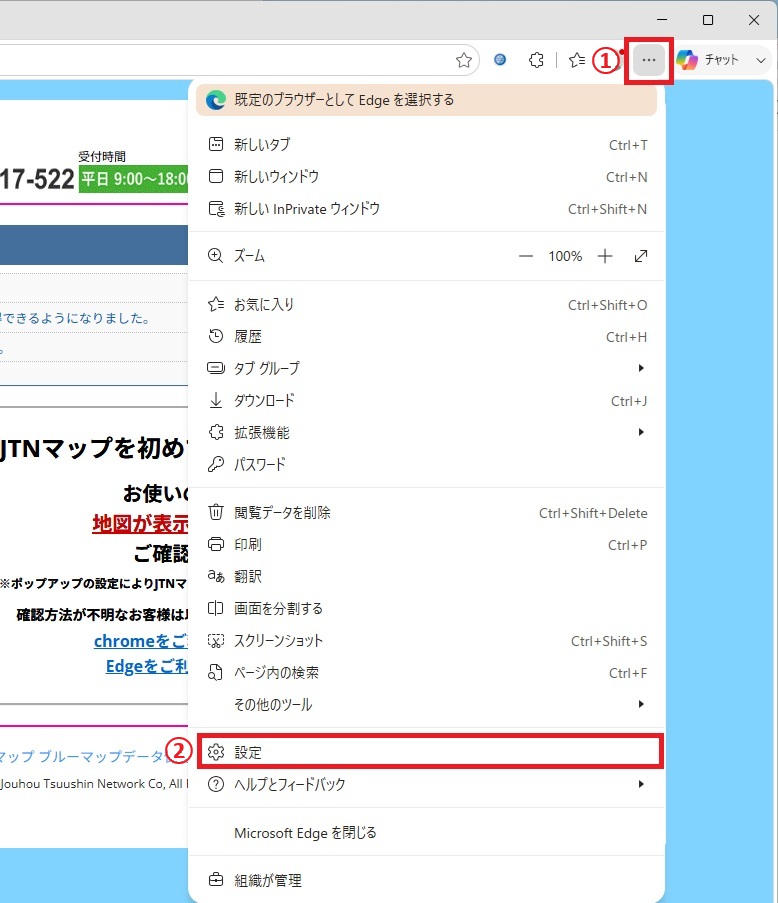The width and height of the screenshot is (778, 903).
Task: Click the find on page icon
Action: click(x=215, y=673)
